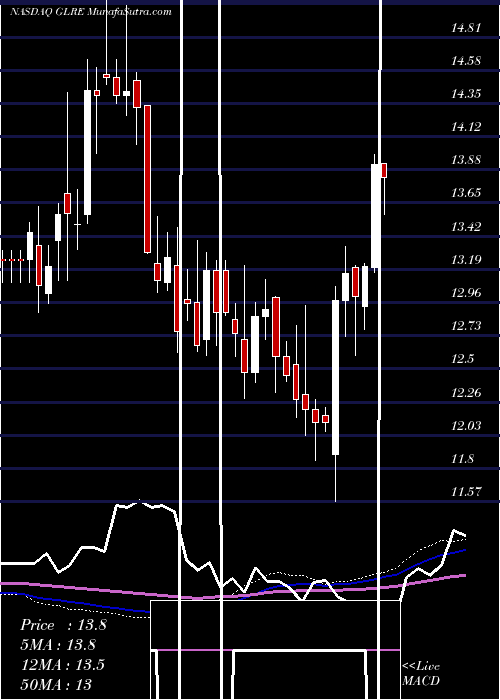
Task: Click the Price : 13.8 readout
Action: click(63, 625)
